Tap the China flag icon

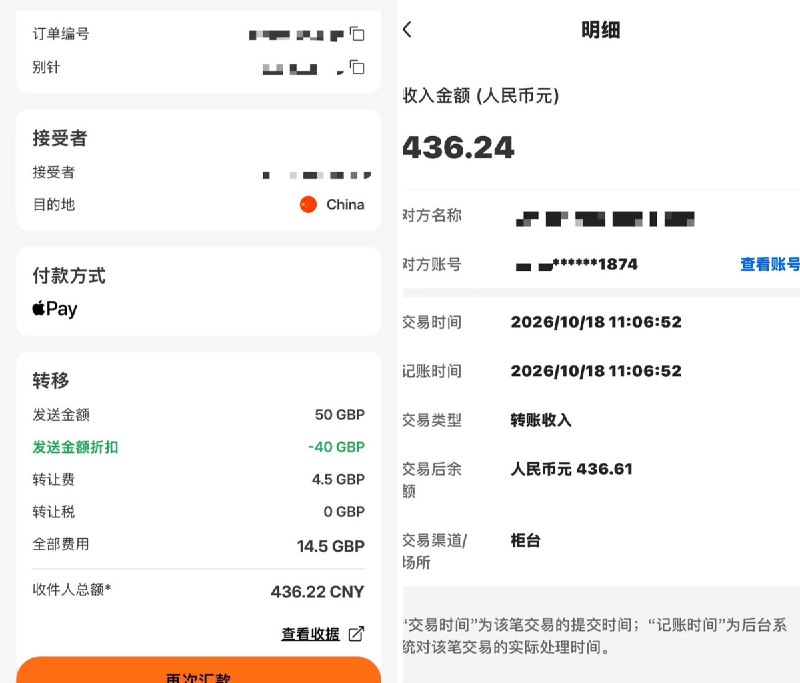click(x=308, y=205)
